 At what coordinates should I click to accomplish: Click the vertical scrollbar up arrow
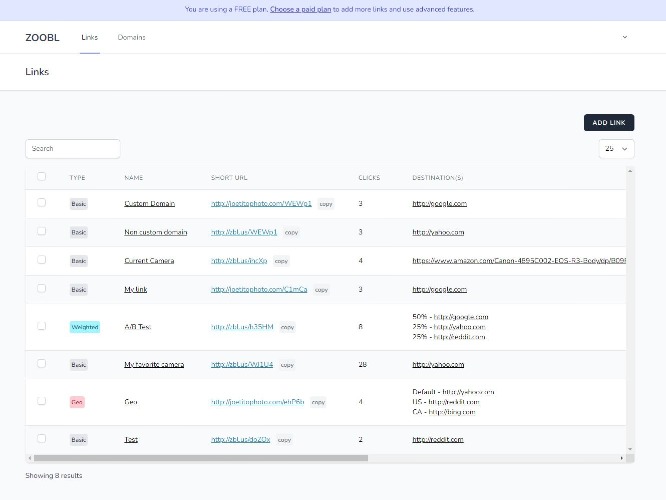click(x=630, y=171)
